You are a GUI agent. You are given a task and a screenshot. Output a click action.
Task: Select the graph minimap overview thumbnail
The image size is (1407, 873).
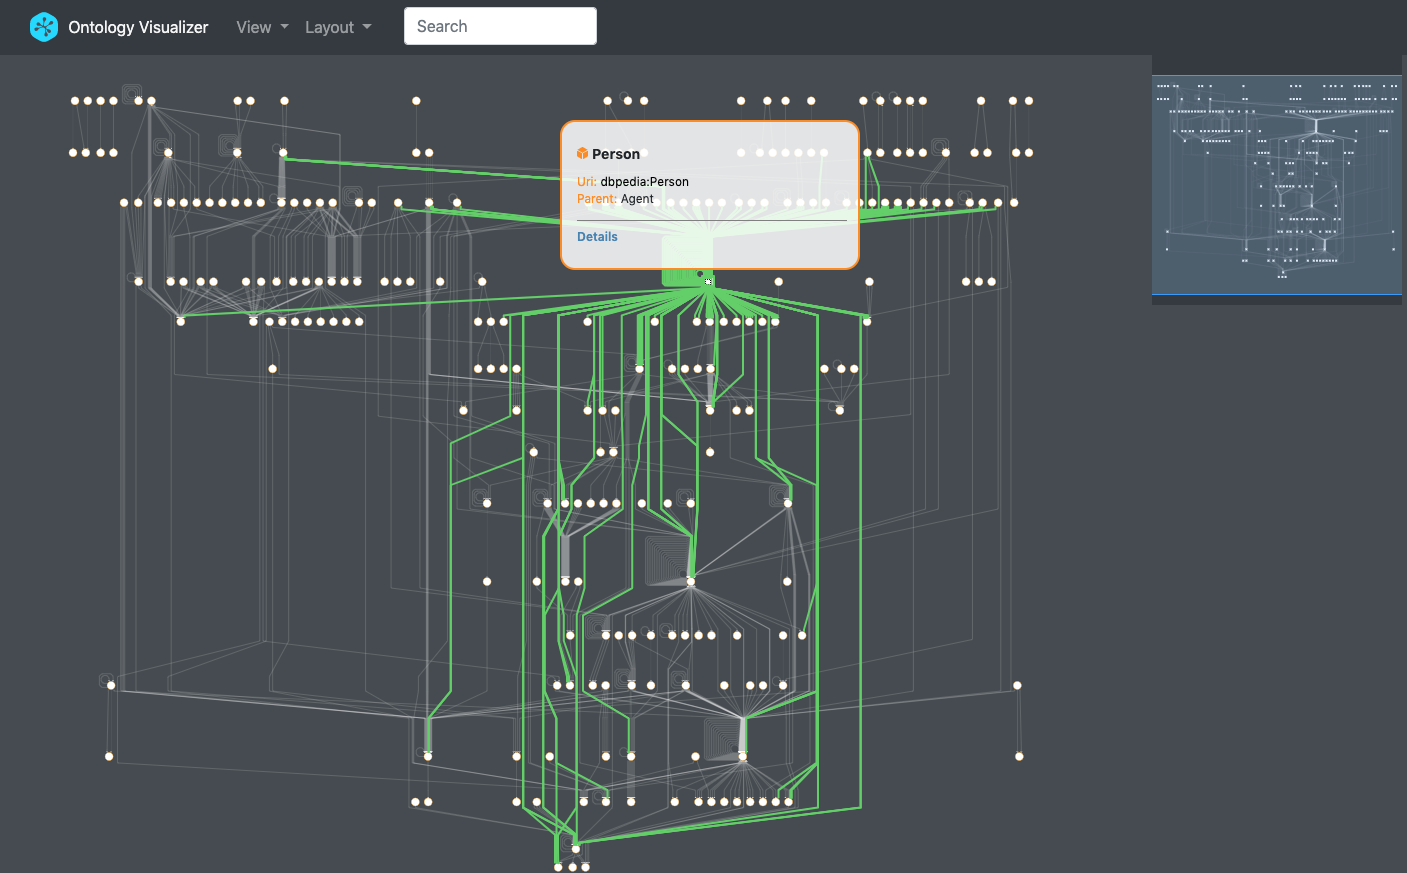[x=1277, y=185]
